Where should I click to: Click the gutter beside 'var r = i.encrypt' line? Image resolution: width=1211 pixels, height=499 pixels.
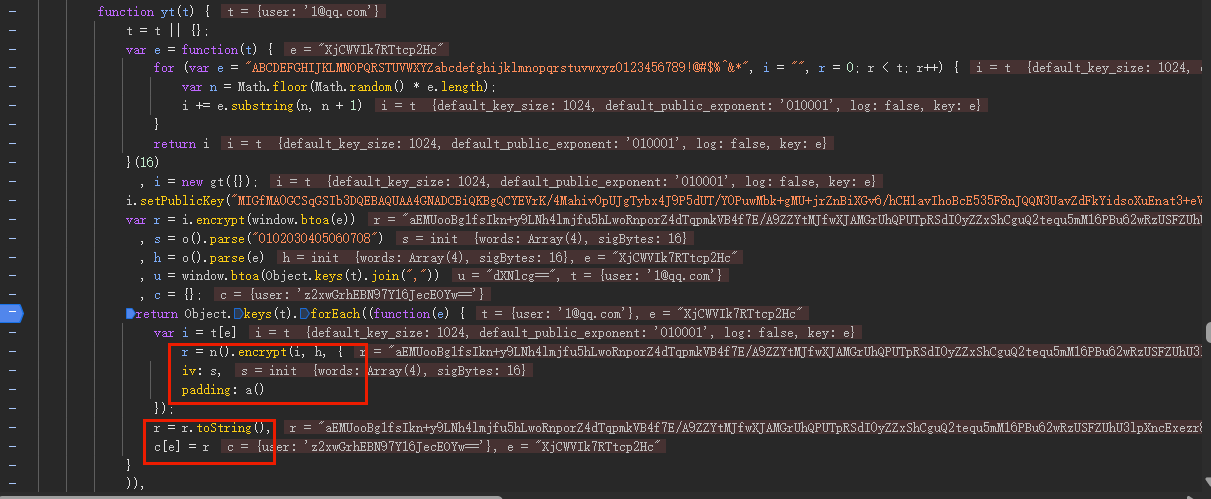pos(14,219)
